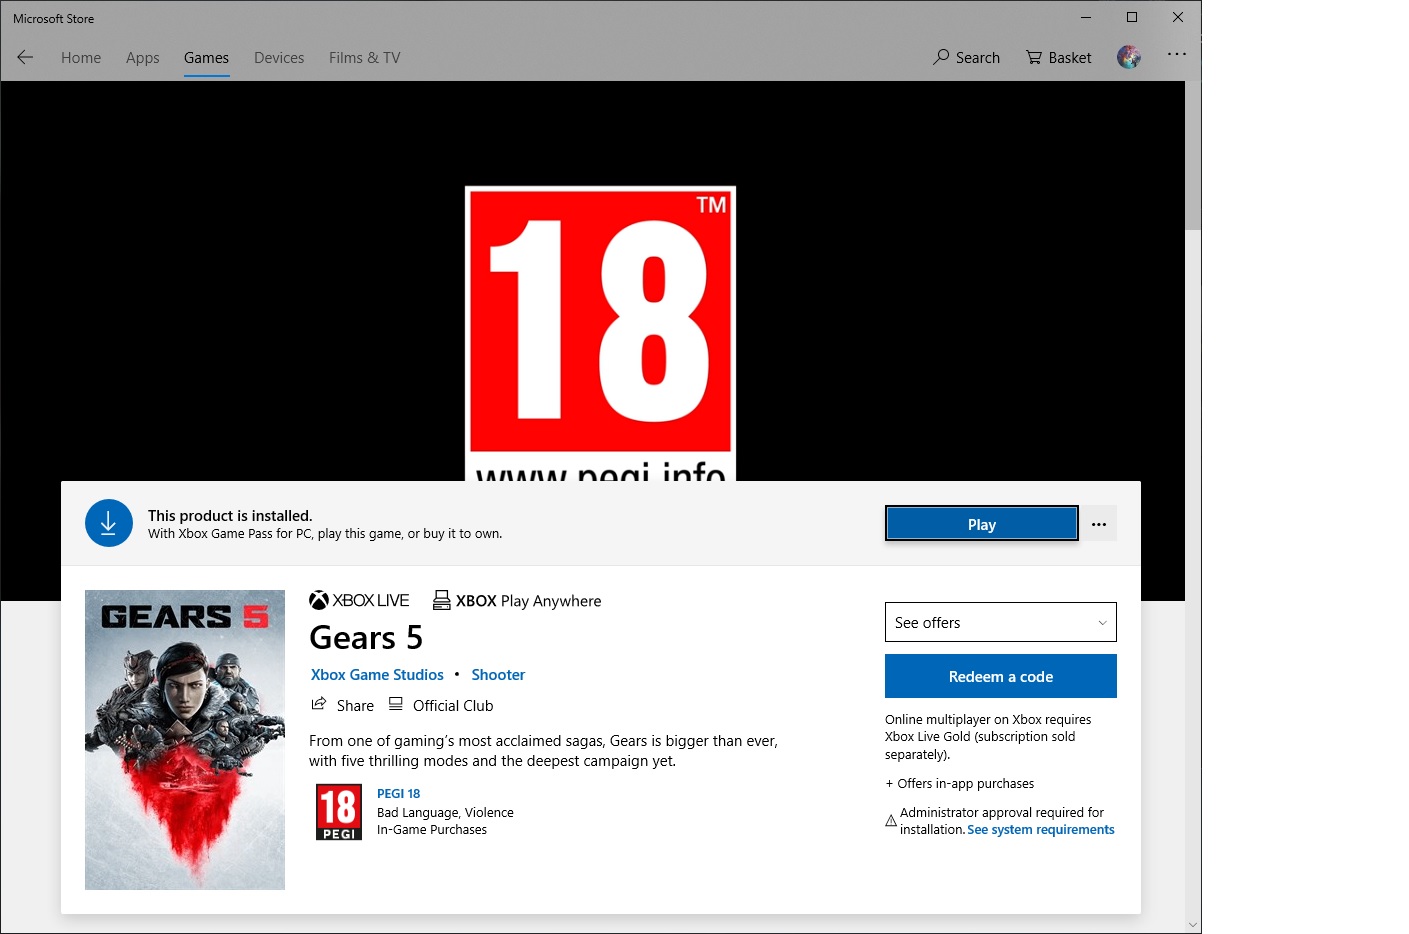Share the Gears 5 page
1409x934 pixels.
coord(343,705)
